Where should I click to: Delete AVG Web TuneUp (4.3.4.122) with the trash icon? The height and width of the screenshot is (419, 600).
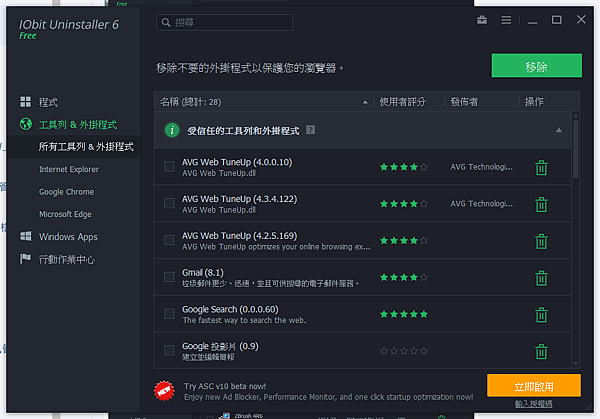point(541,204)
